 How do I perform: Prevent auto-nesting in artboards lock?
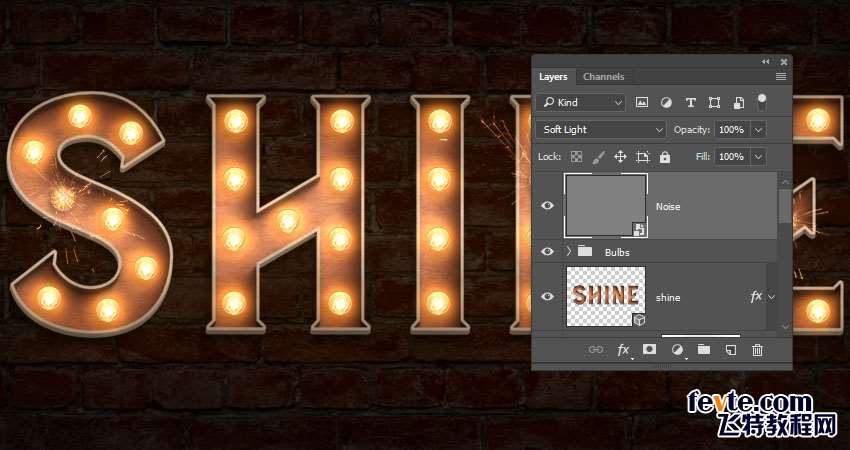point(643,157)
